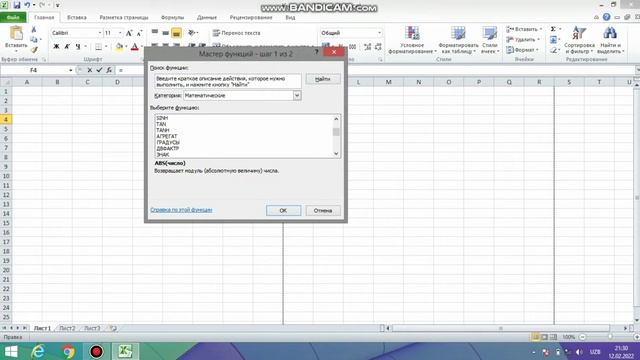The width and height of the screenshot is (640, 360).
Task: Click the Format Painter brush icon
Action: coord(34,50)
